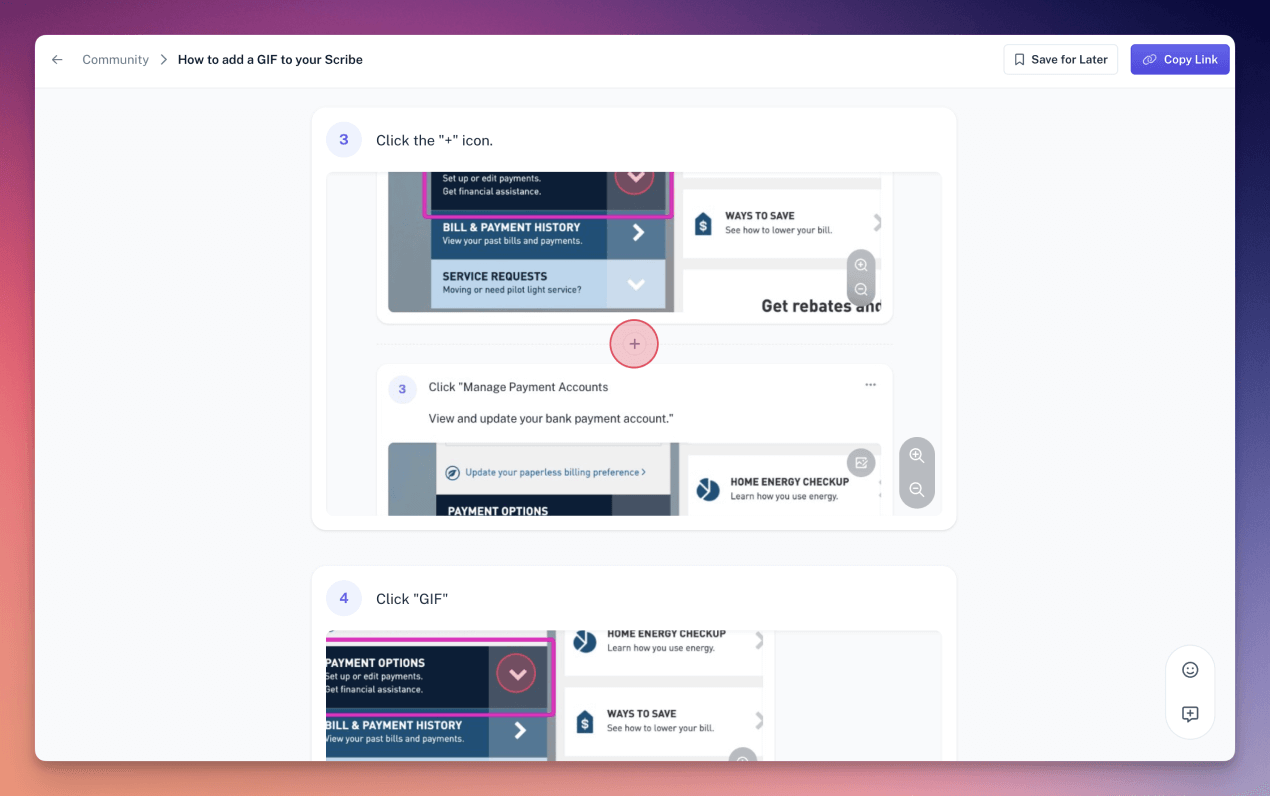Zoom out on the Manage Payment Accounts screenshot
Image resolution: width=1270 pixels, height=796 pixels.
916,489
